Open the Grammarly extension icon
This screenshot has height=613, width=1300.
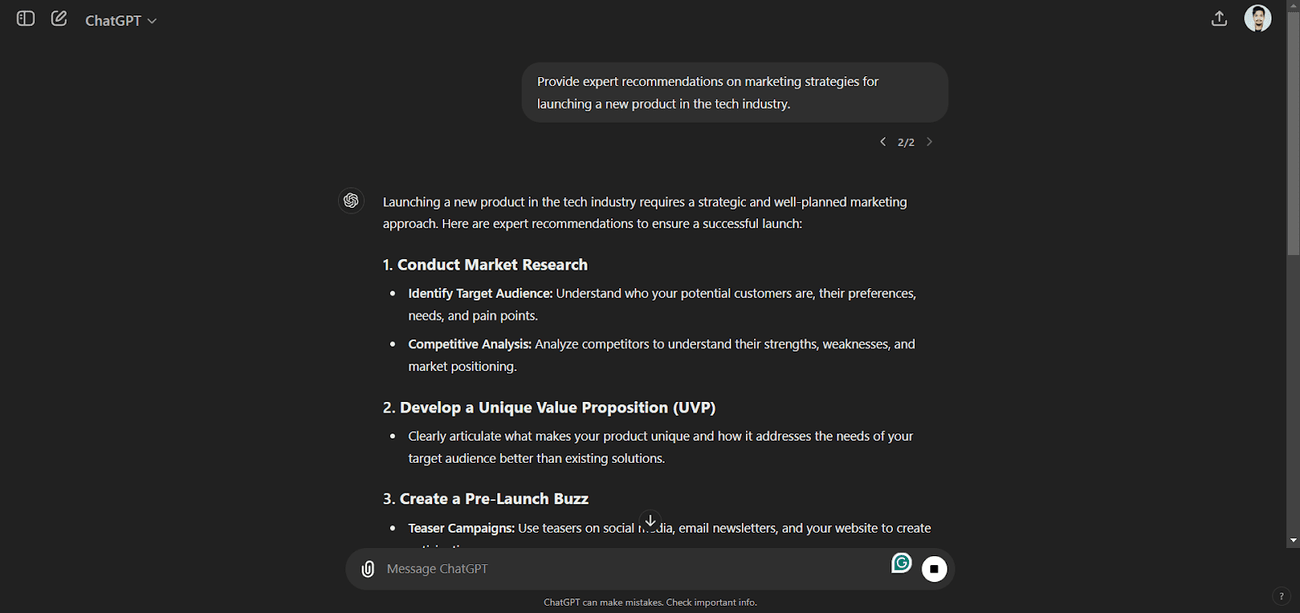pos(901,563)
